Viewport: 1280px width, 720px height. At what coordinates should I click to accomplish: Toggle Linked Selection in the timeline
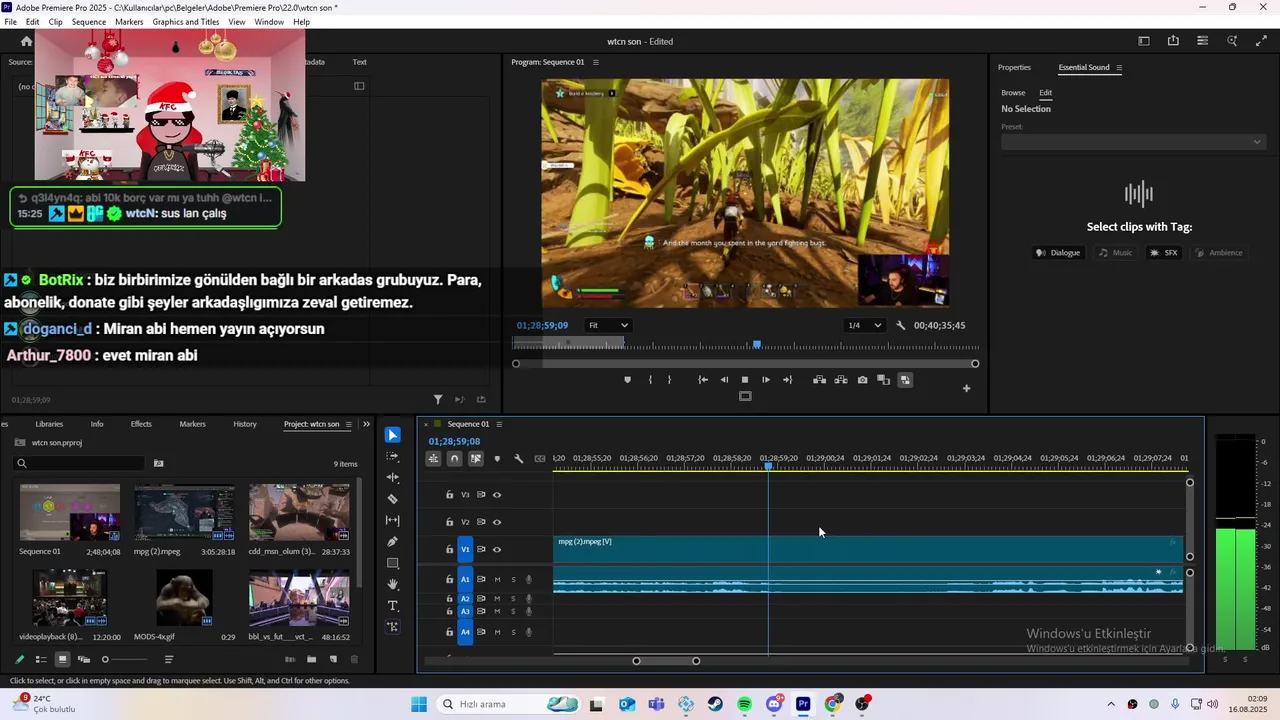point(475,459)
